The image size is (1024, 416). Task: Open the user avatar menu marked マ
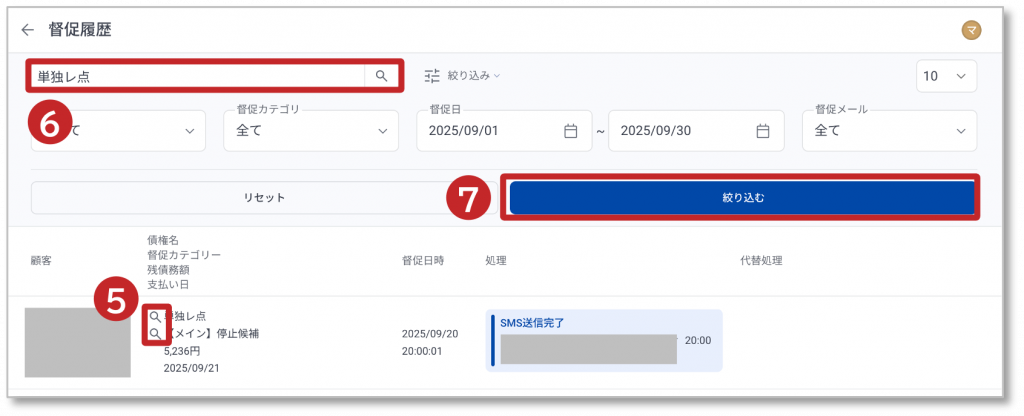tap(970, 31)
